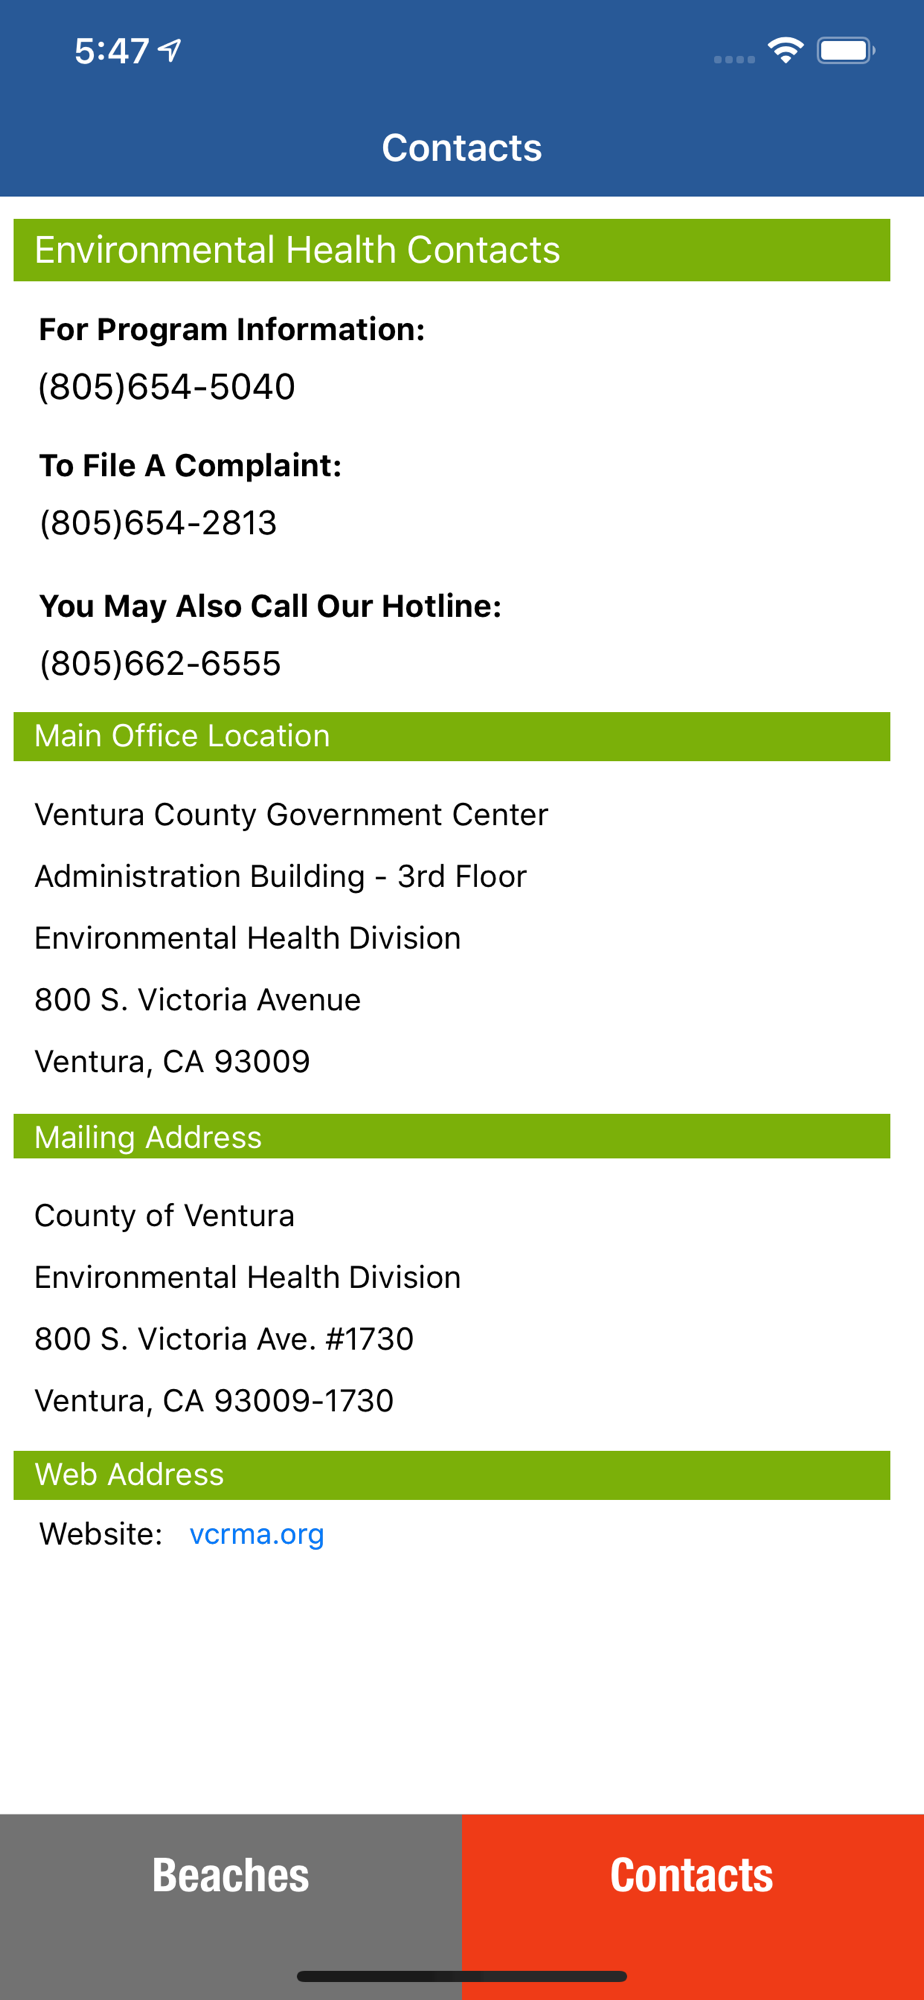Select the Contacts tab
This screenshot has width=924, height=2000.
click(693, 1875)
